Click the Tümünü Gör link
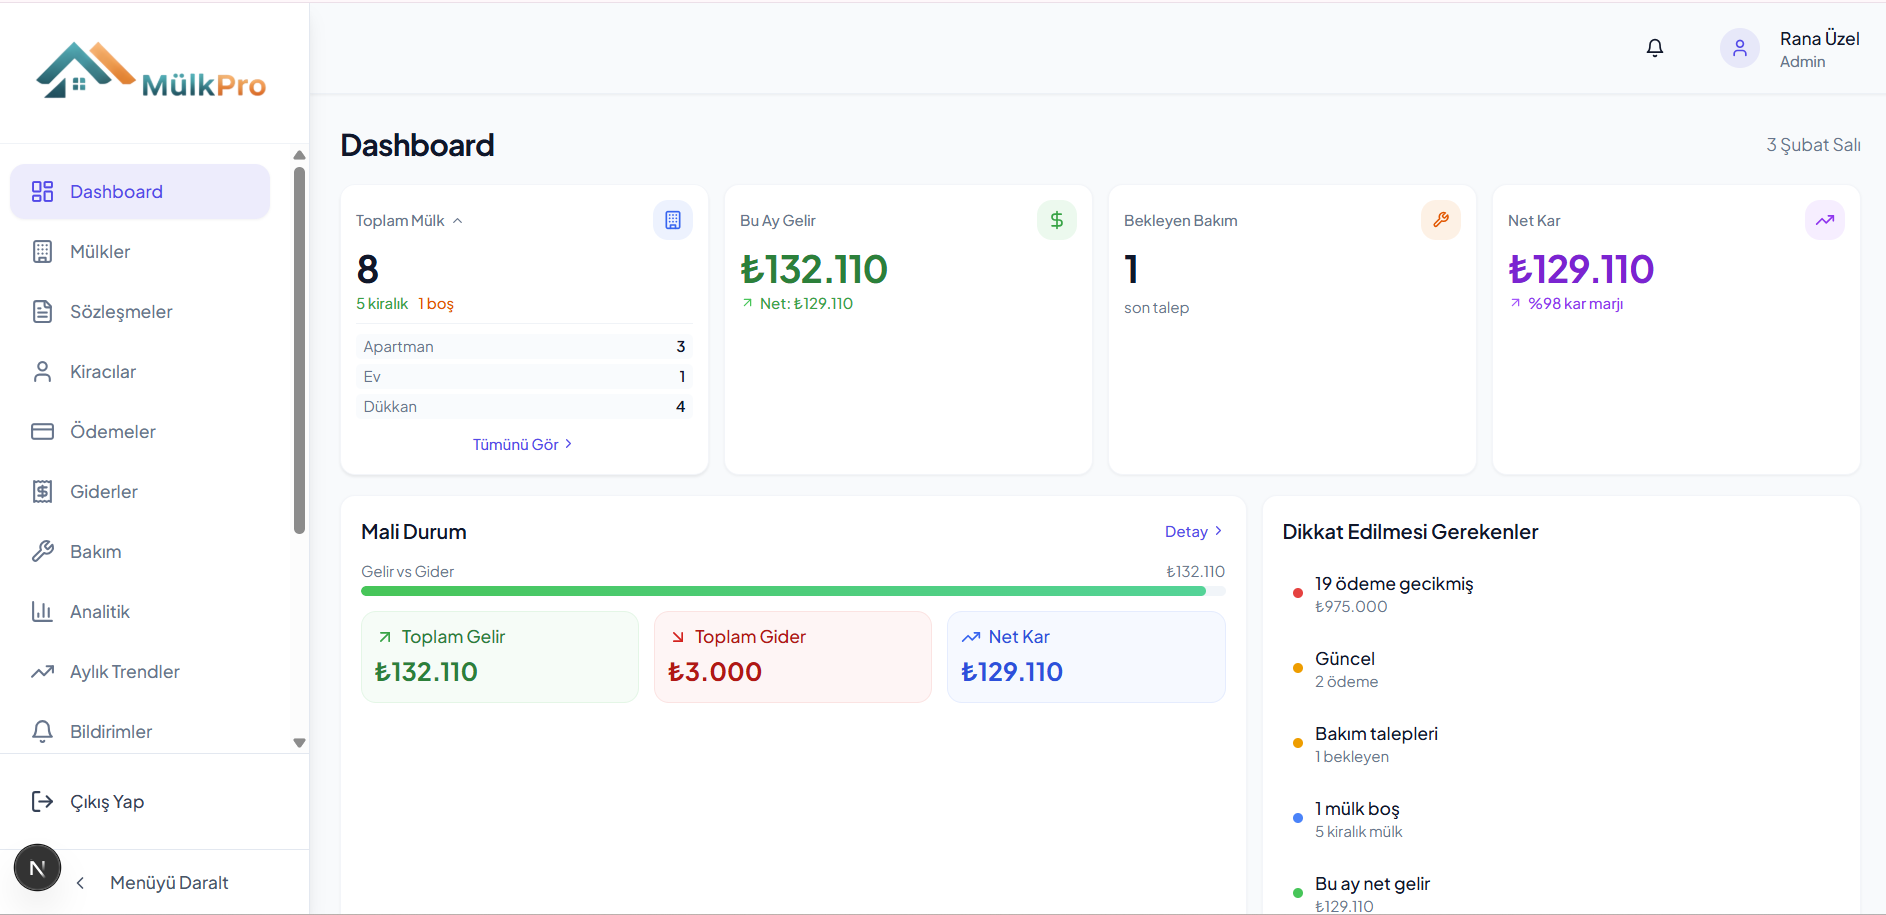 (522, 445)
